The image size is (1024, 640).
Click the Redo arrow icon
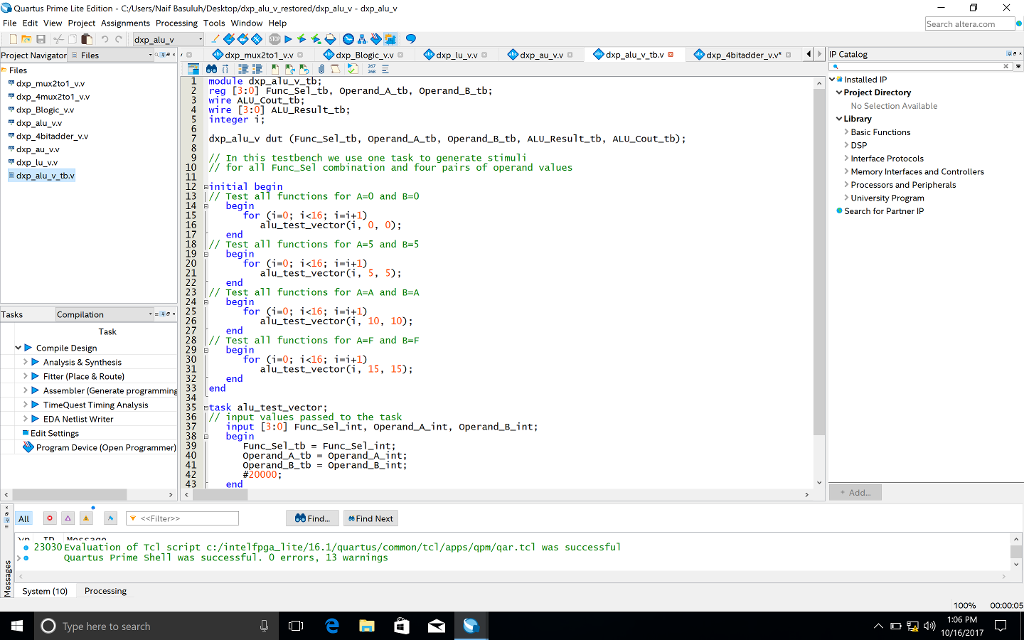click(118, 39)
